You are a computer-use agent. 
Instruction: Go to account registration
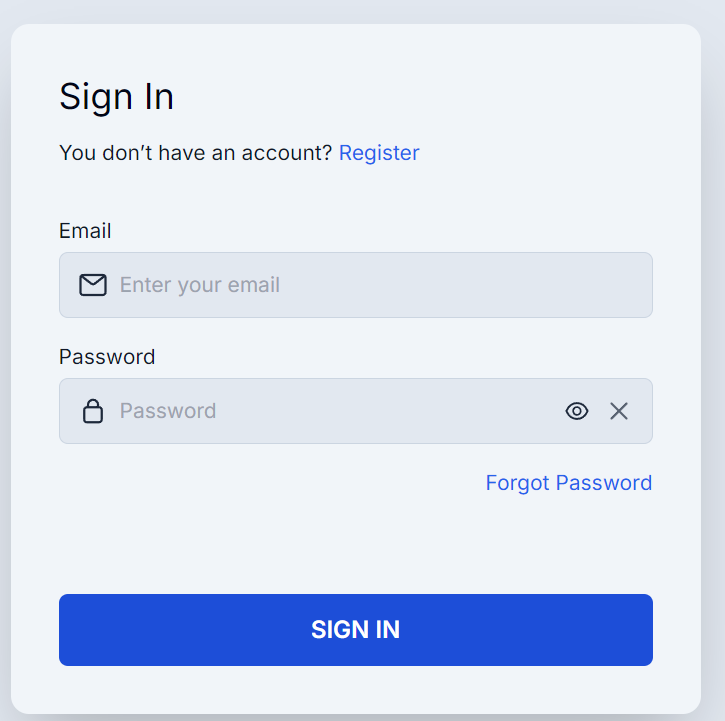[379, 153]
